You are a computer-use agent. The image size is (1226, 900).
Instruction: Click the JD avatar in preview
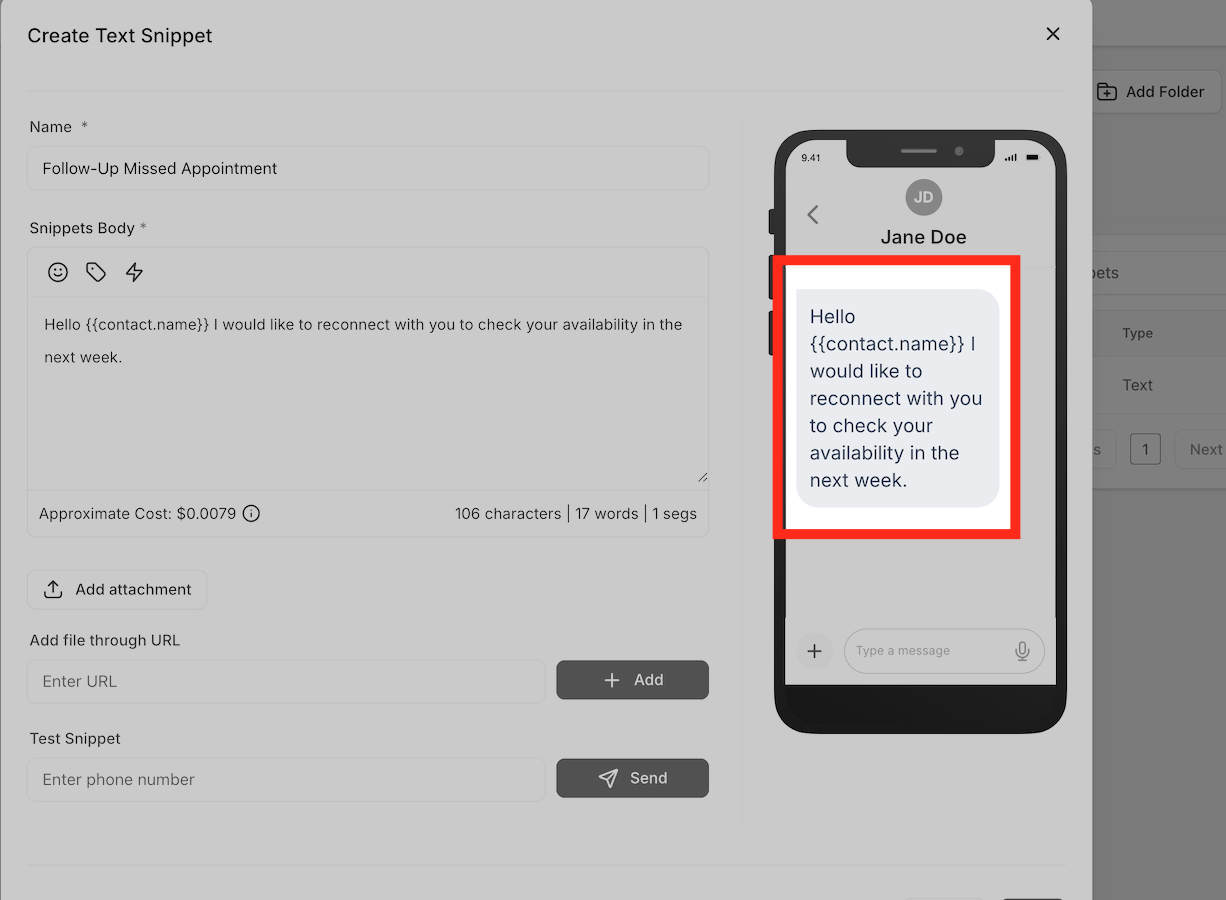point(924,197)
